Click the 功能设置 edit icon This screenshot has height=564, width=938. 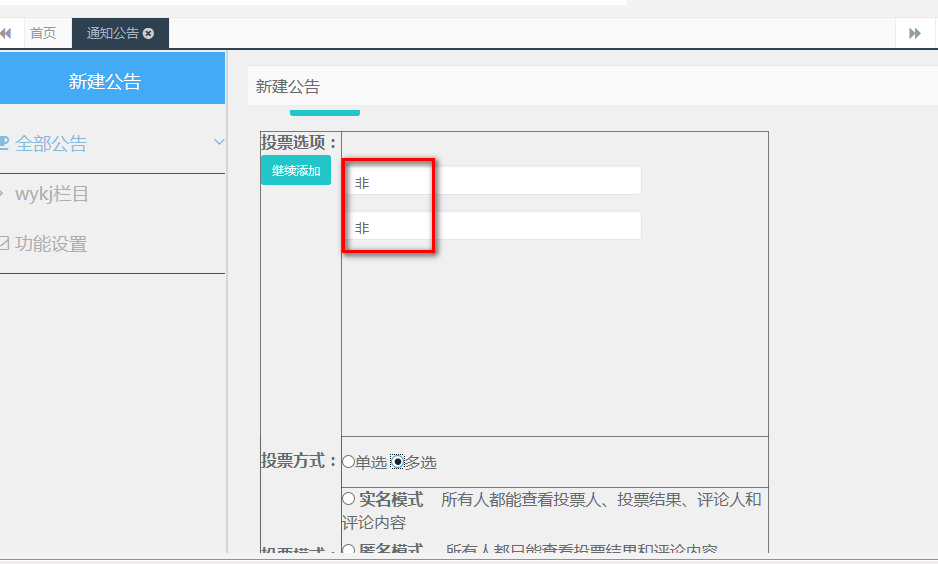point(4,243)
